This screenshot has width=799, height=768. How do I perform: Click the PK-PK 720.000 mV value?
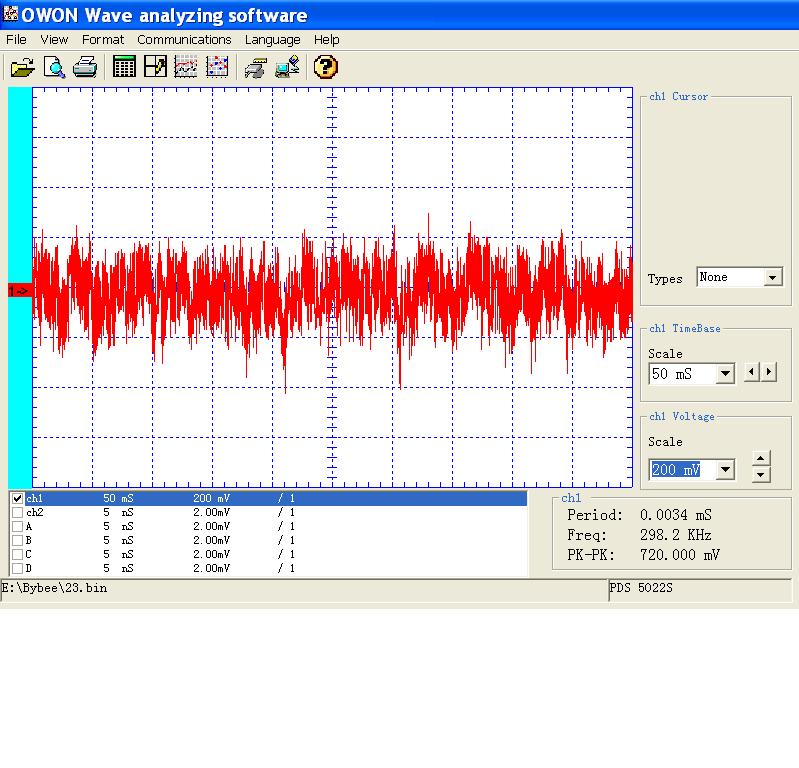(x=680, y=555)
